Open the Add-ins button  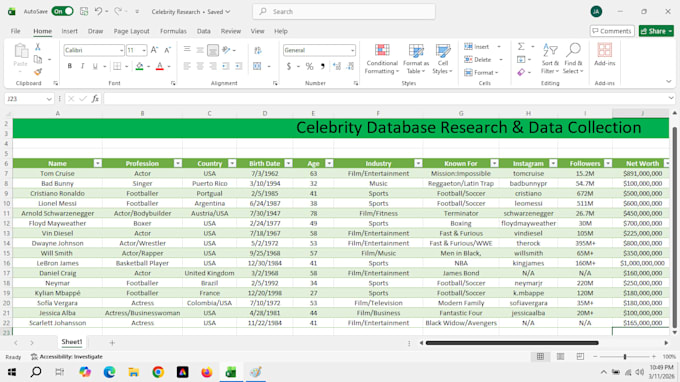point(605,55)
